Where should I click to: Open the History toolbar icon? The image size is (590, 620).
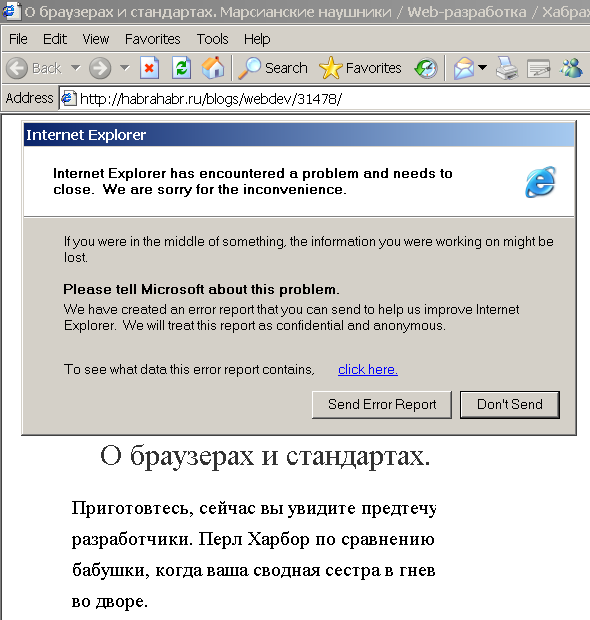tap(426, 68)
